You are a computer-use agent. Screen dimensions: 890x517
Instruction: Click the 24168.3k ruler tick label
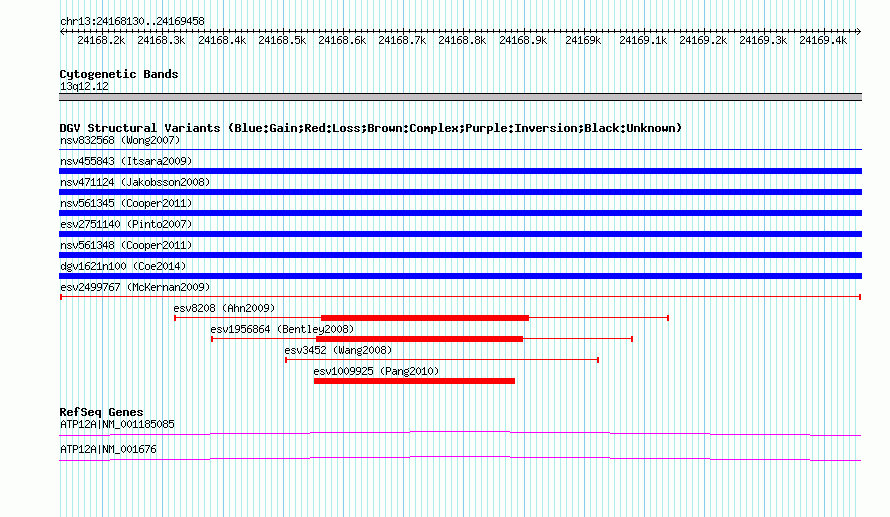click(x=161, y=40)
